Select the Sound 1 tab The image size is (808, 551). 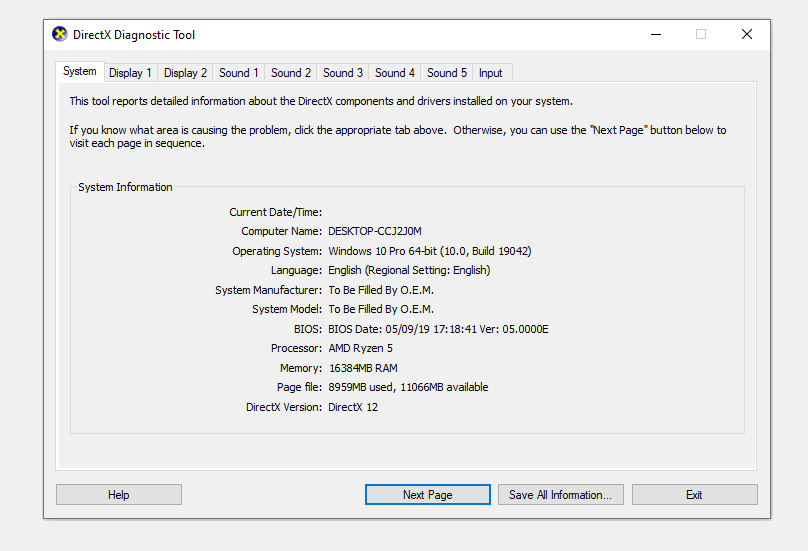point(239,73)
